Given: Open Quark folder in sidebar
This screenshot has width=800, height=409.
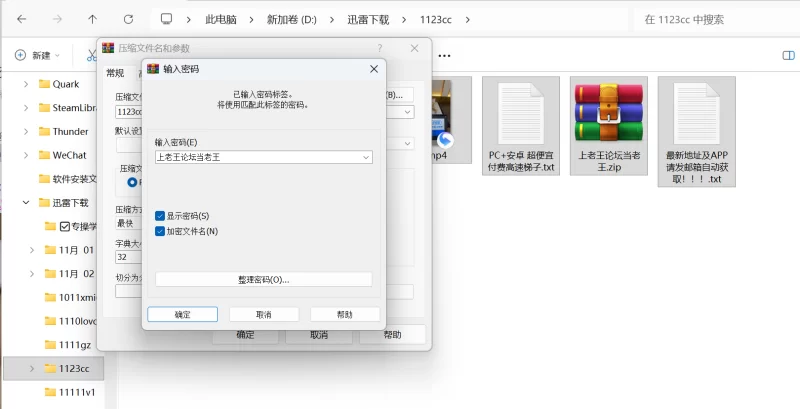Looking at the screenshot, I should (59, 84).
